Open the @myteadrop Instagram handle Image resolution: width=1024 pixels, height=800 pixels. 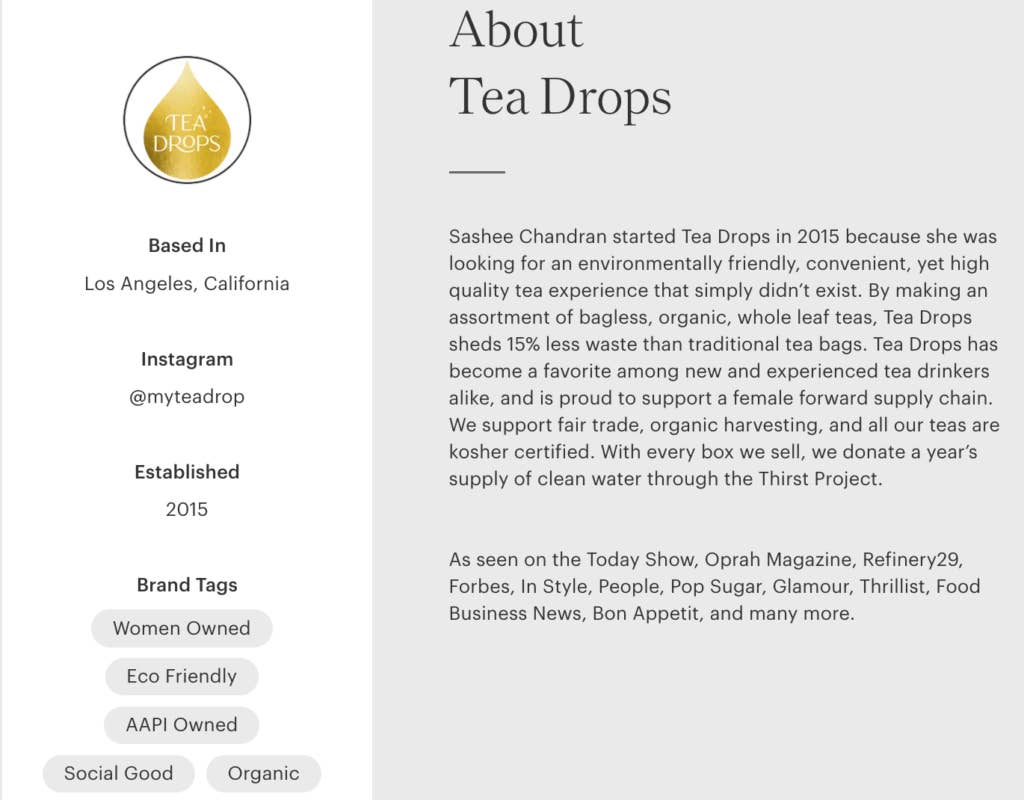click(187, 396)
